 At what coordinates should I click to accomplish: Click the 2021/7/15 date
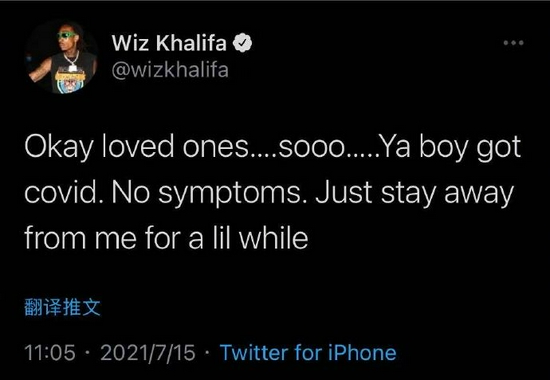click(148, 352)
